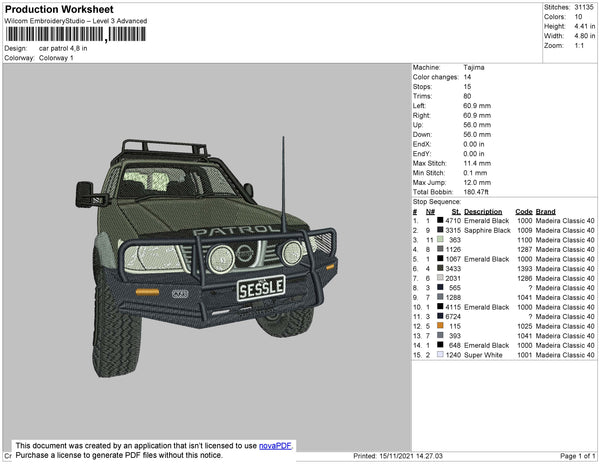Click the "Colorway 1" value
Image resolution: width=600 pixels, height=464 pixels.
pyautogui.click(x=56, y=58)
